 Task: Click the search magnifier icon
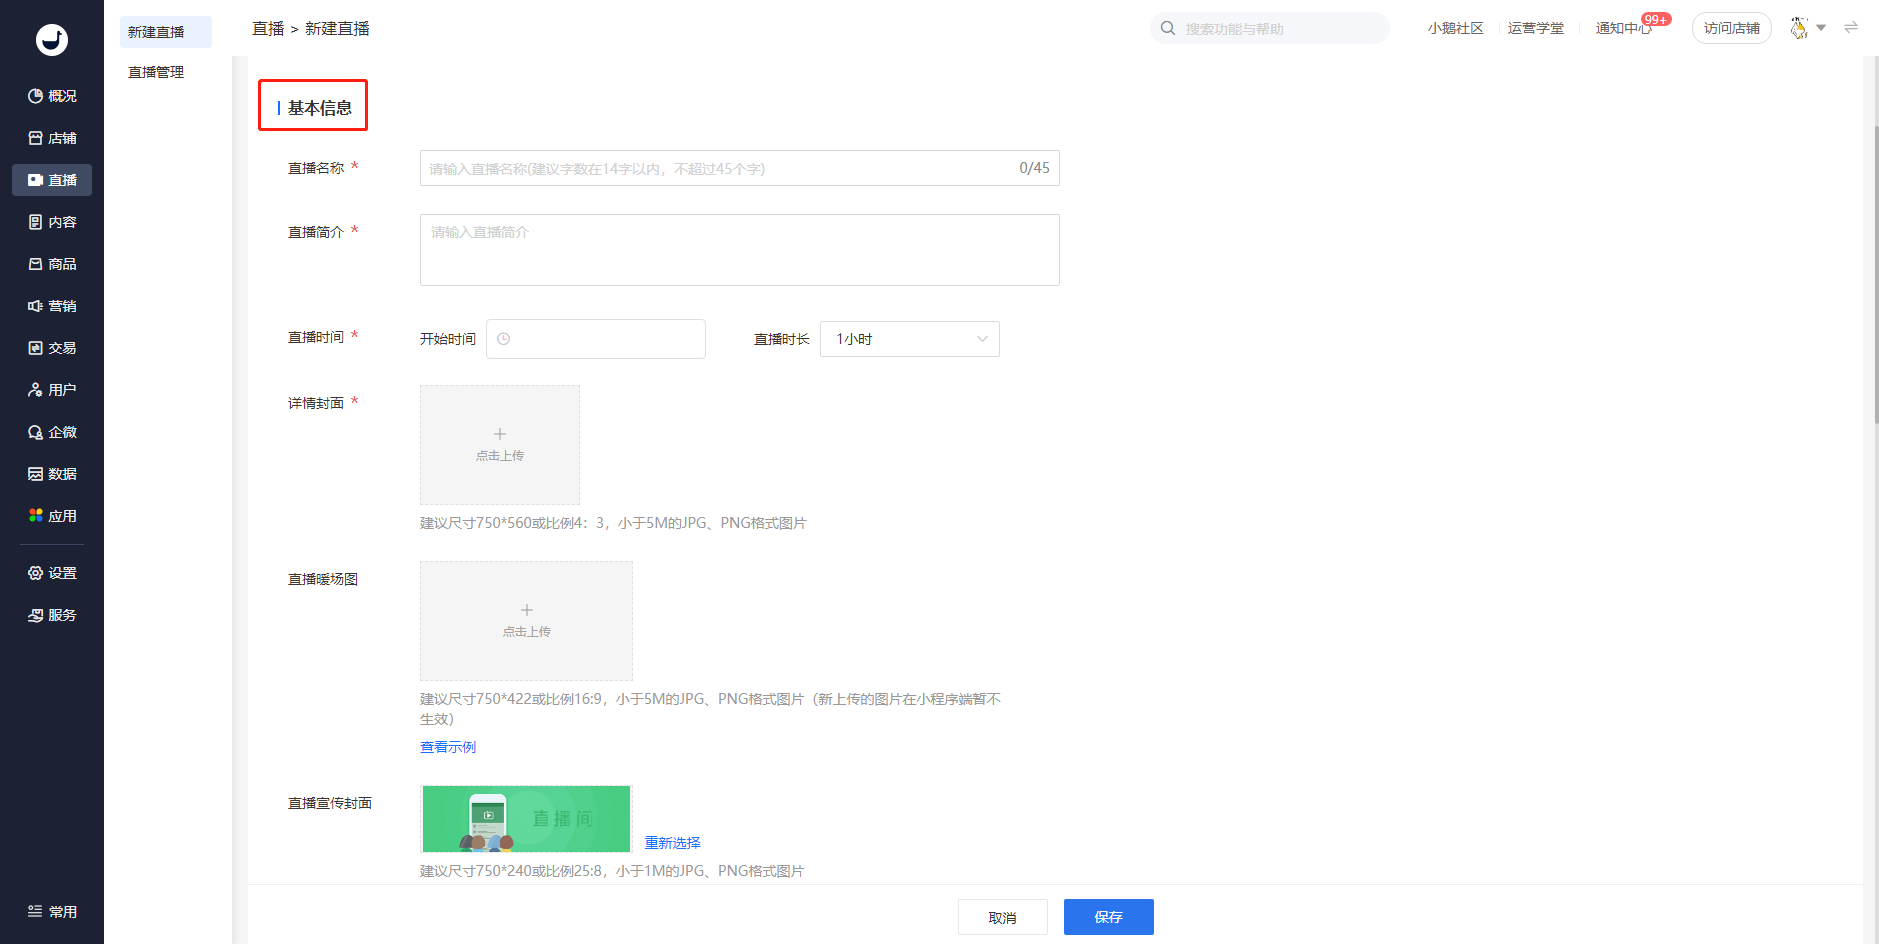click(x=1167, y=28)
